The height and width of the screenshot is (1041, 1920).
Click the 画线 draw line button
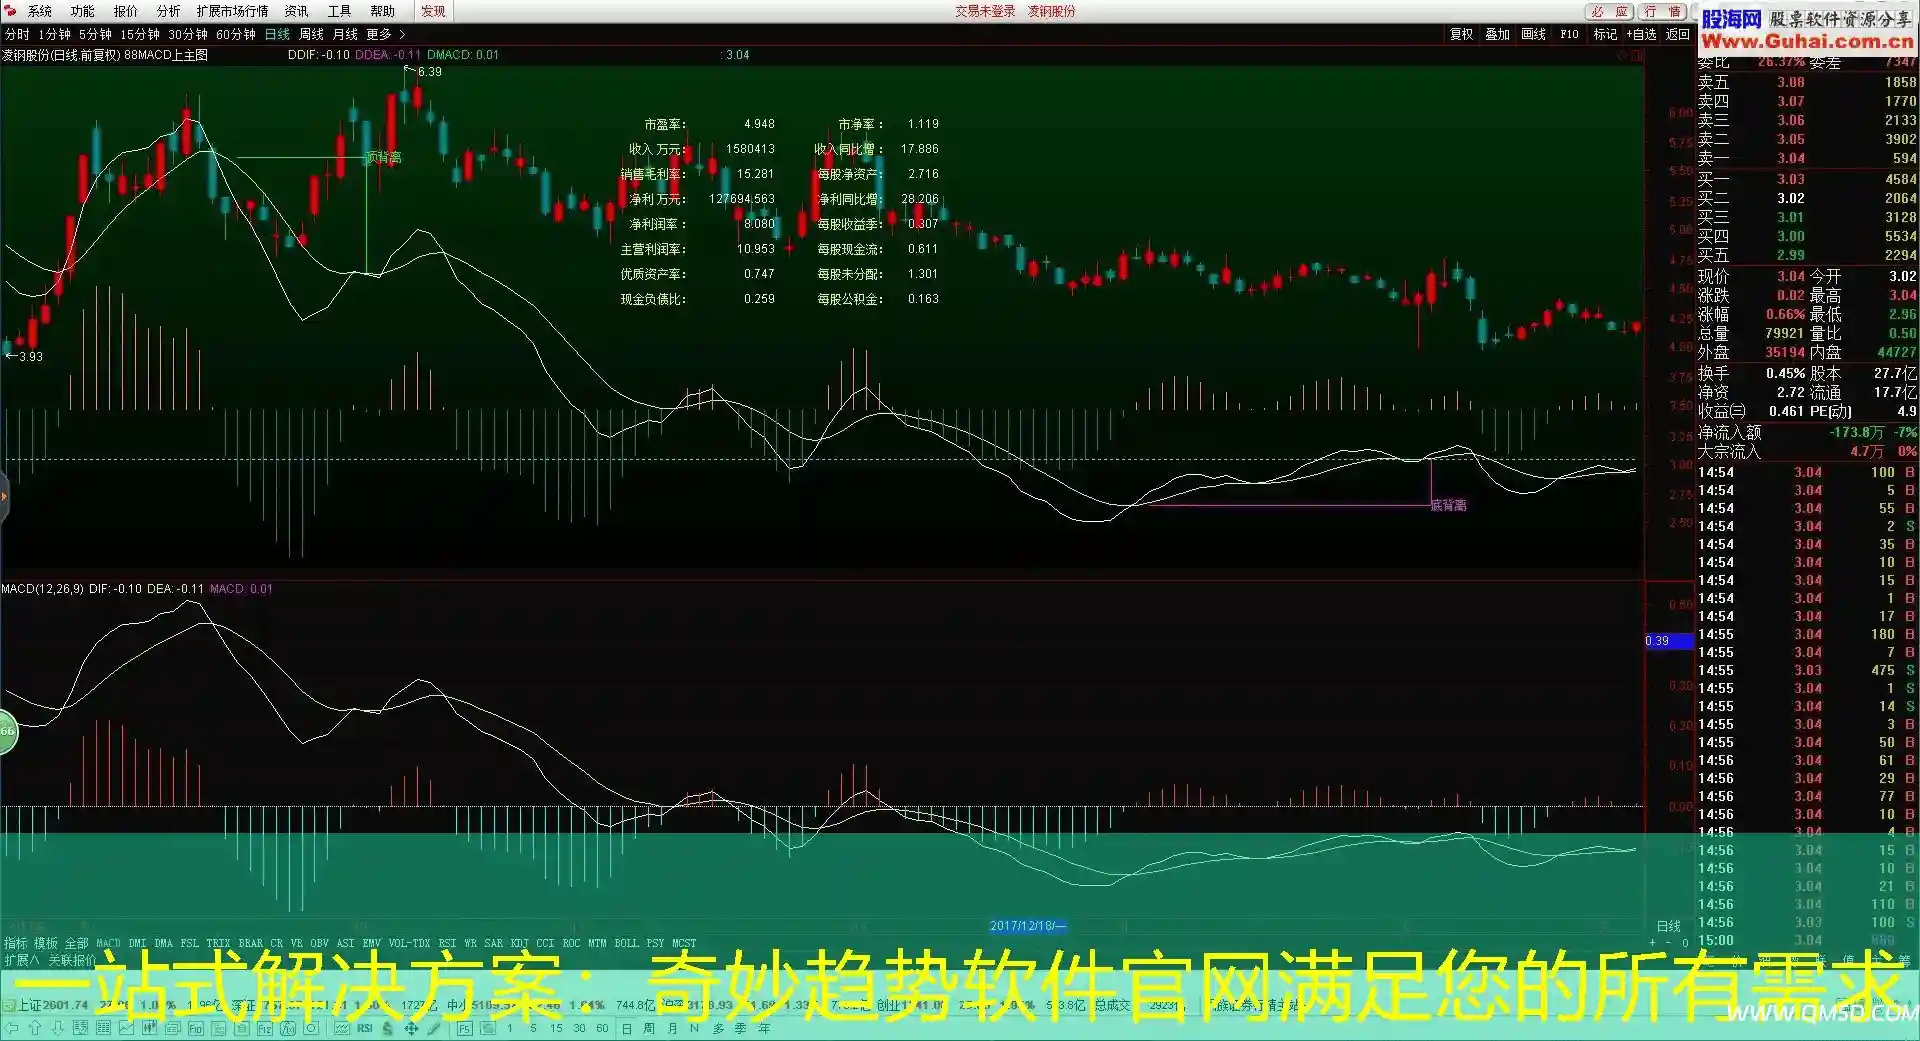click(1533, 34)
